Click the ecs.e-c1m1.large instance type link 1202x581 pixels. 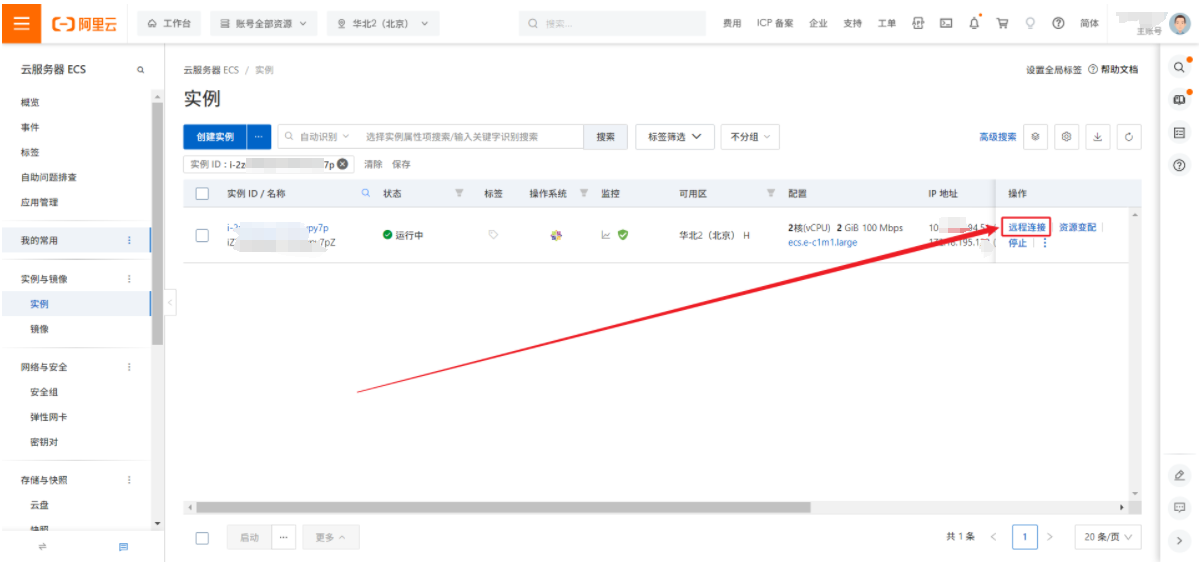(822, 243)
